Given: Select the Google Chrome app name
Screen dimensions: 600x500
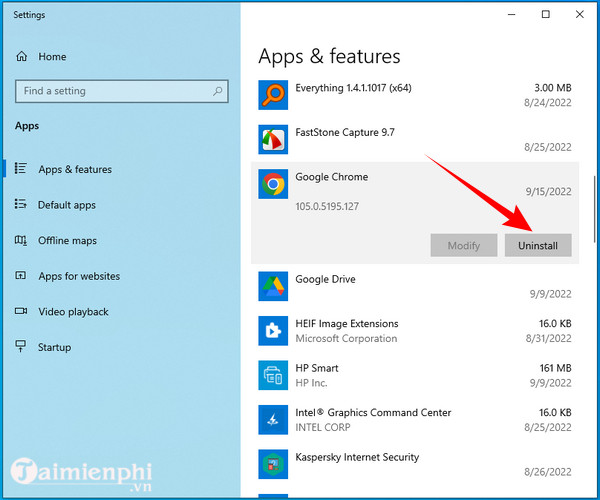Looking at the screenshot, I should [332, 177].
